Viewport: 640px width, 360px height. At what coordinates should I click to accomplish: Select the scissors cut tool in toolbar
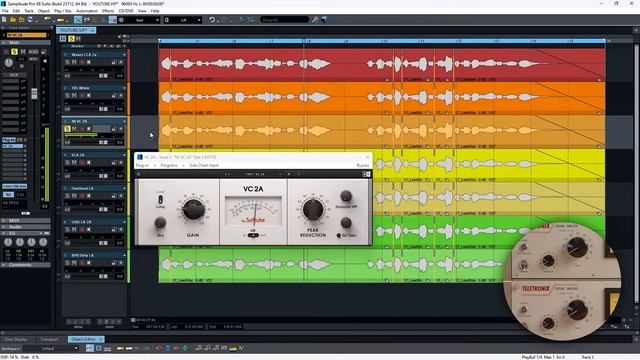coord(87,20)
